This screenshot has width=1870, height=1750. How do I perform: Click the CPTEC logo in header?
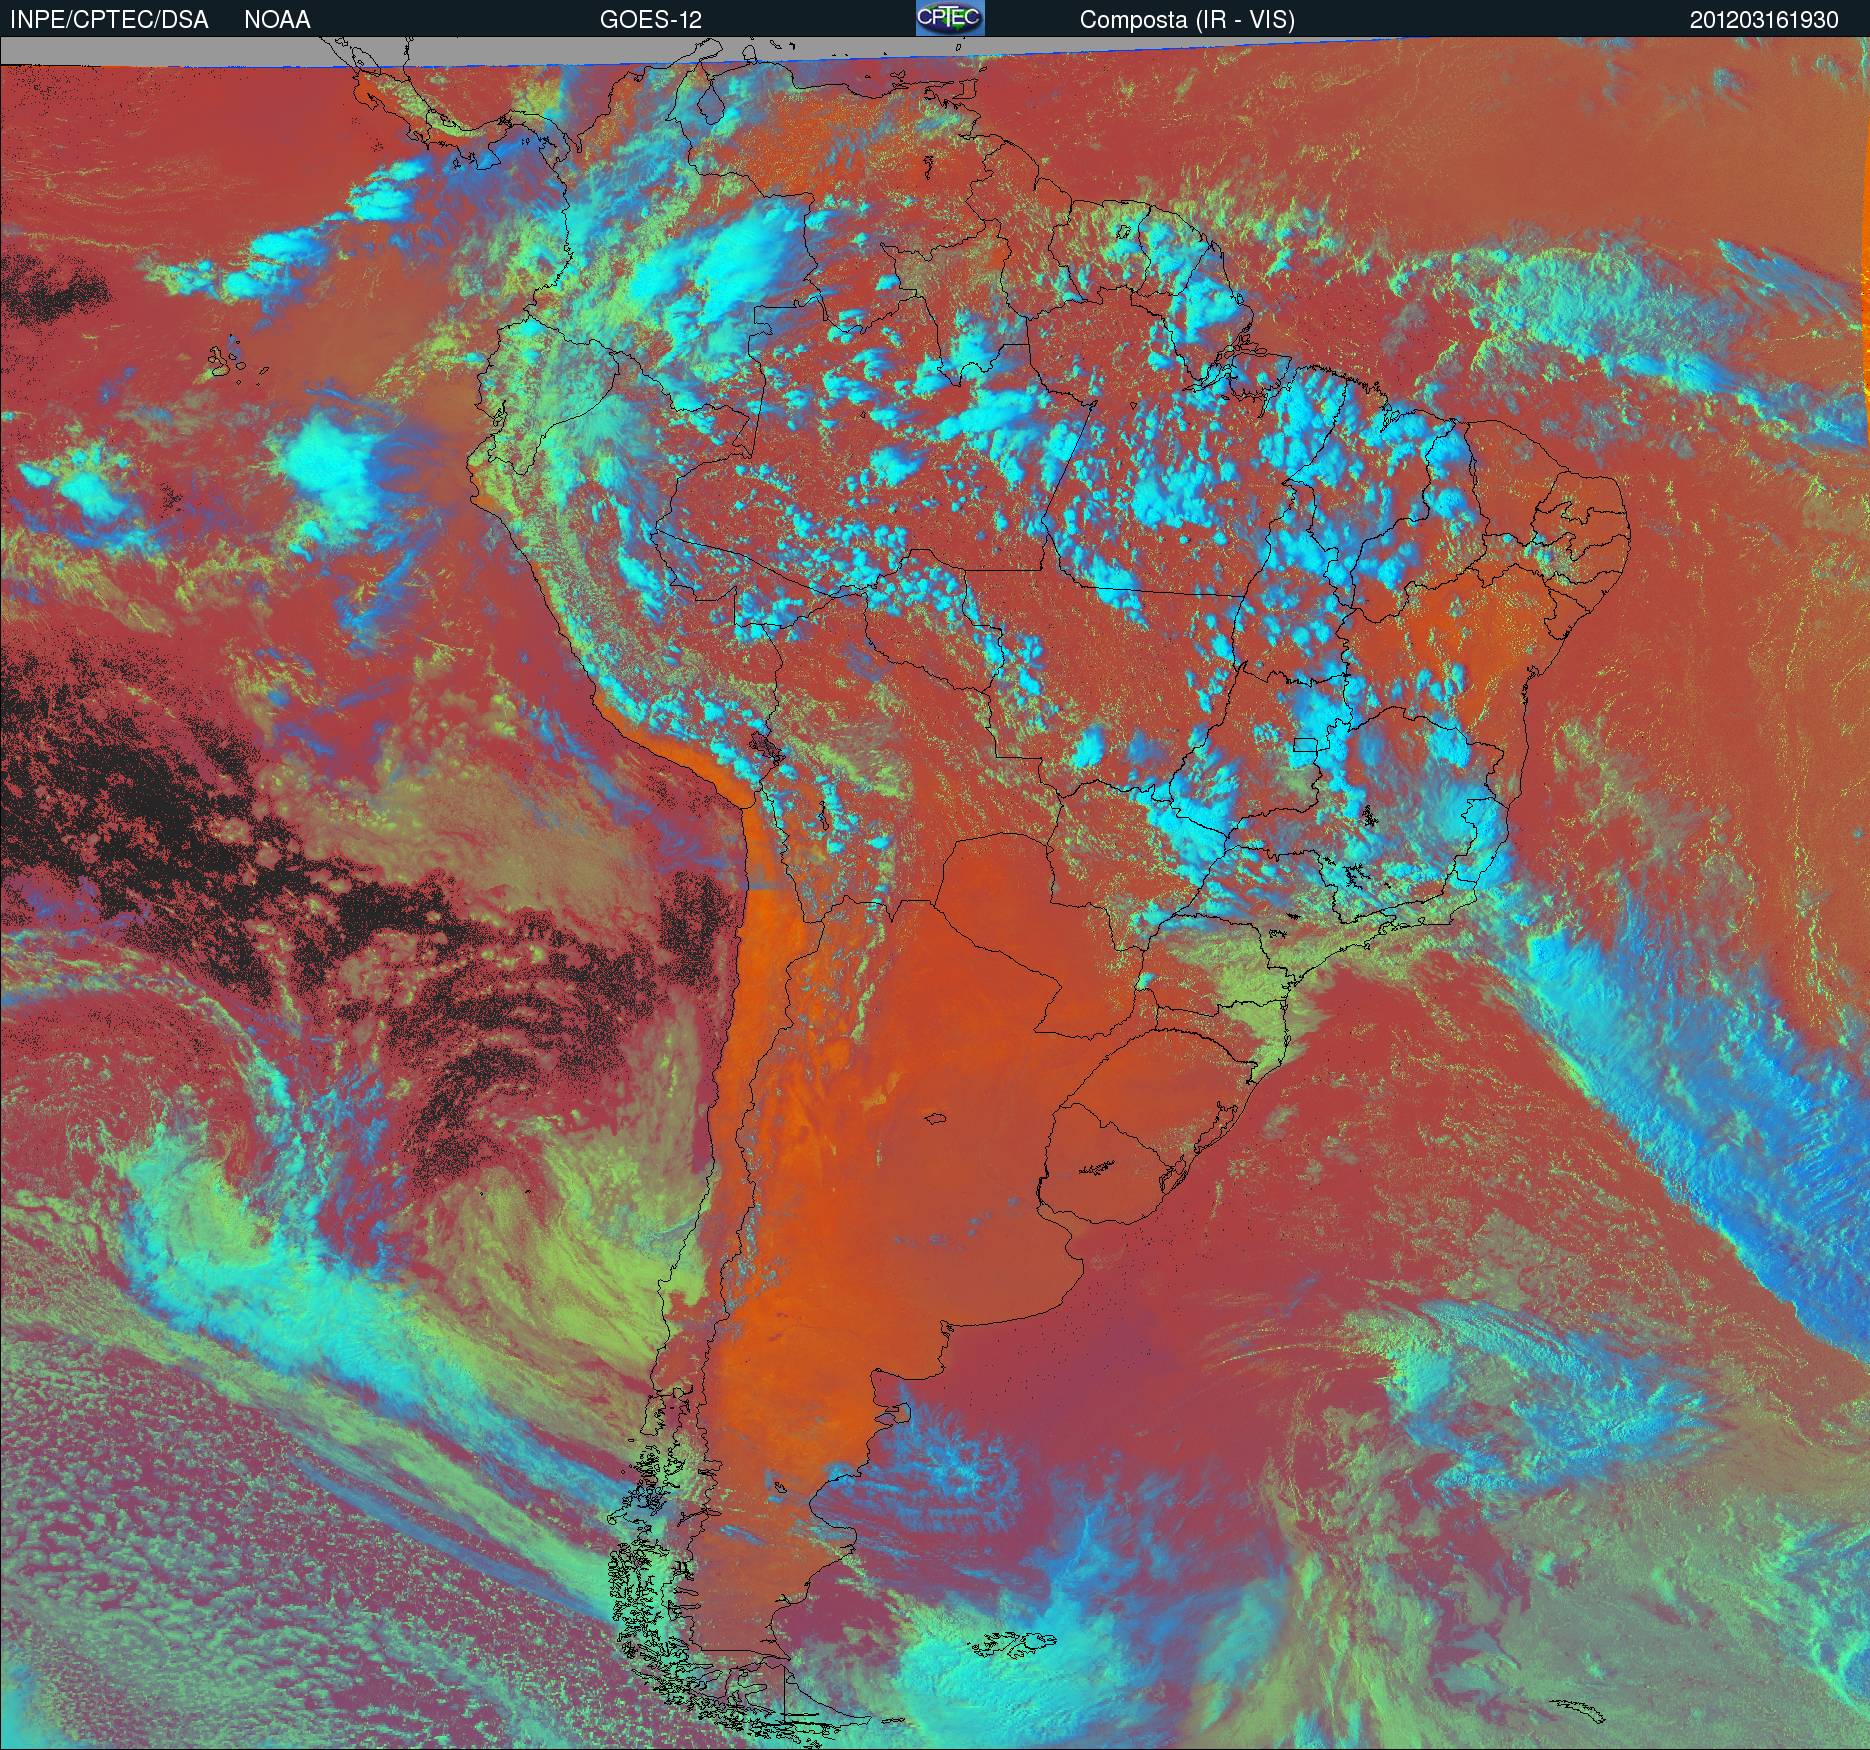(950, 18)
